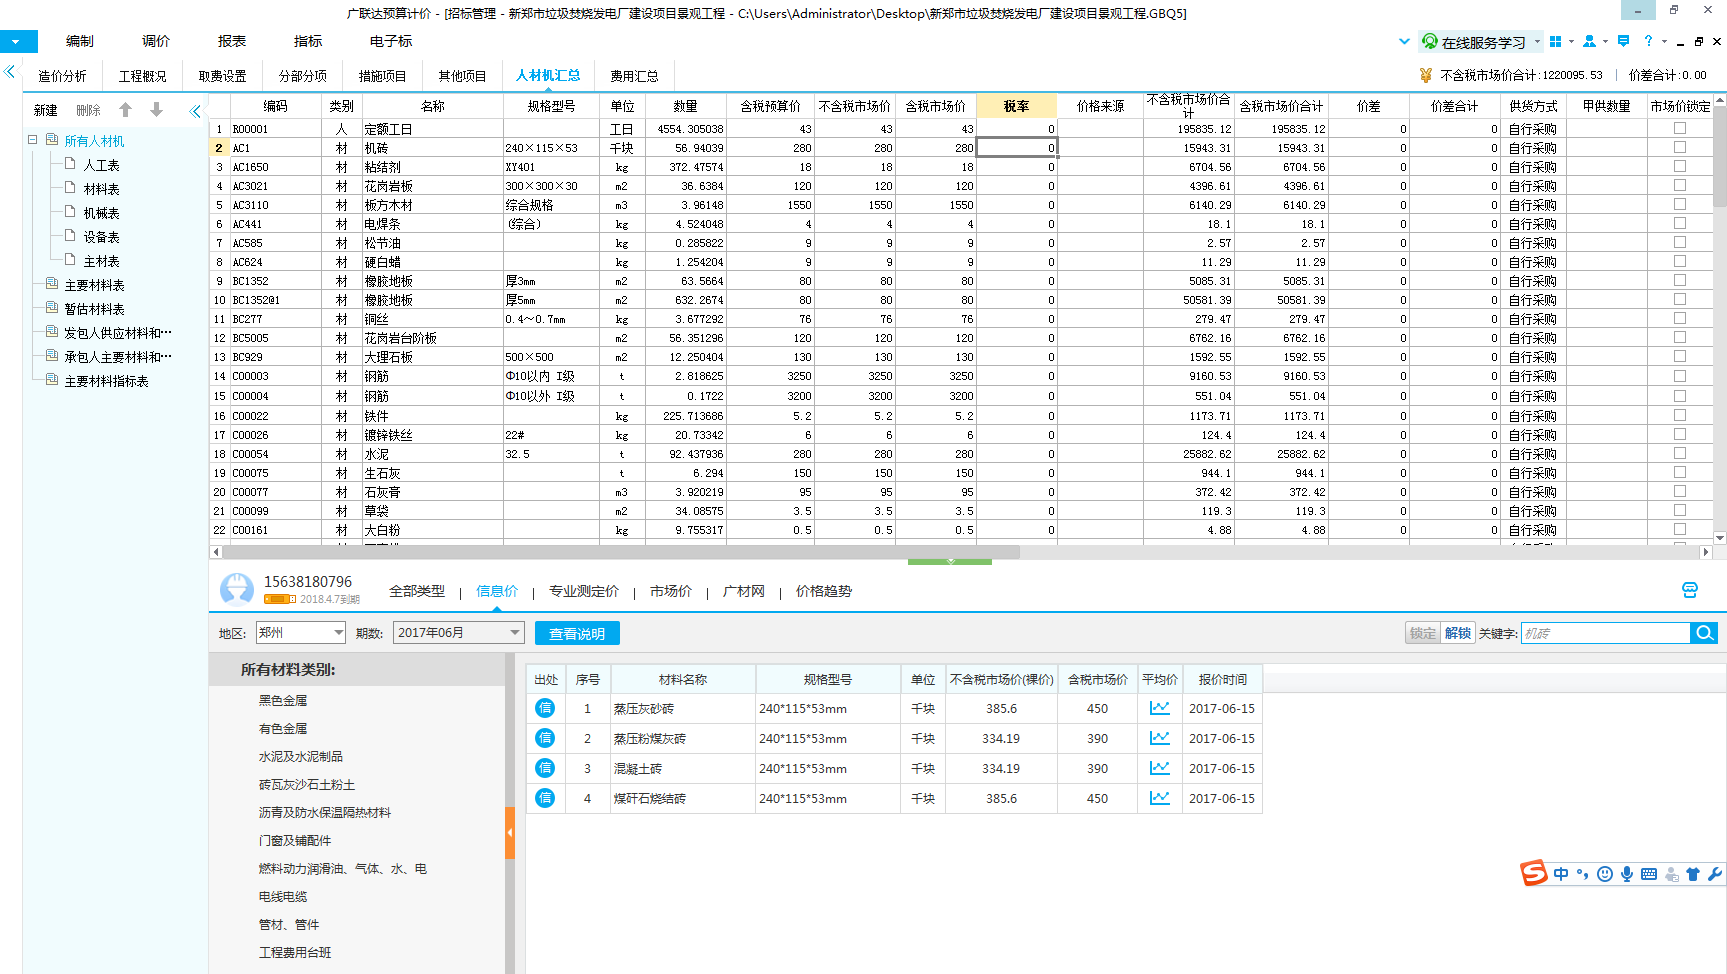Expand the orange side panel handle
Image resolution: width=1727 pixels, height=974 pixels.
pyautogui.click(x=510, y=832)
